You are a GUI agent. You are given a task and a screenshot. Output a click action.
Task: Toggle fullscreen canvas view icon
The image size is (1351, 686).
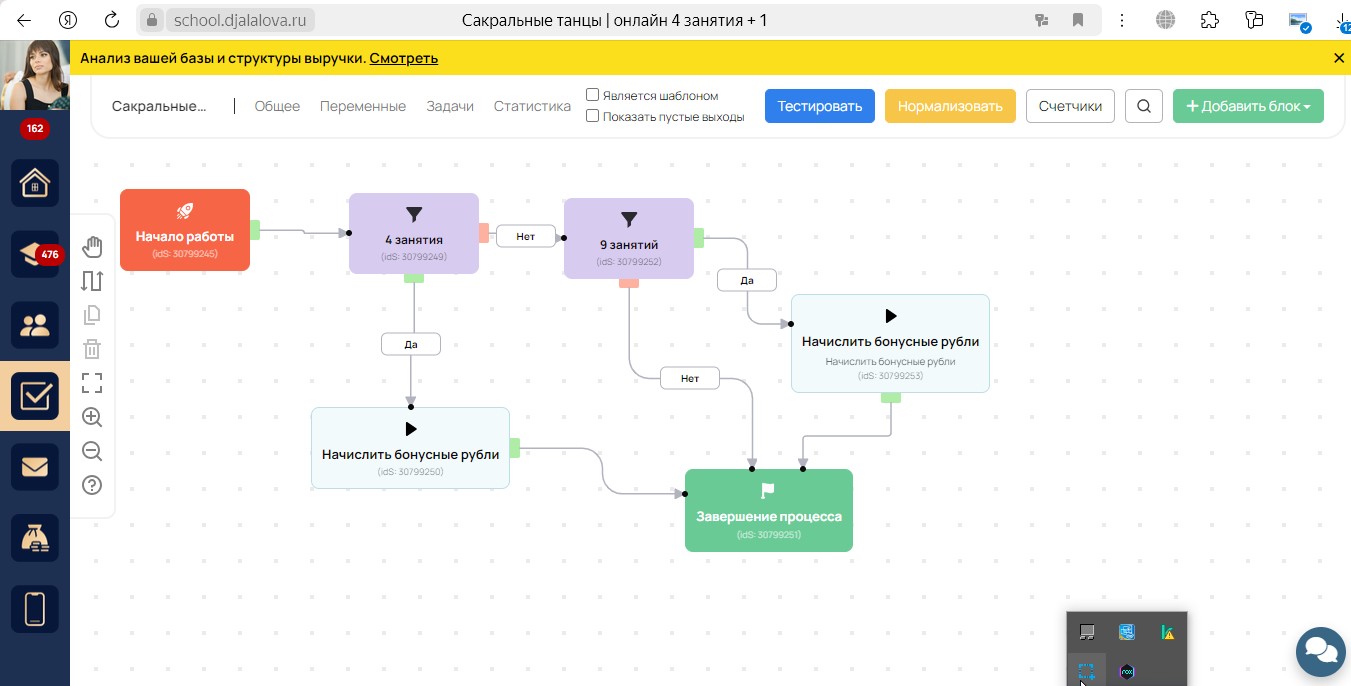click(92, 383)
